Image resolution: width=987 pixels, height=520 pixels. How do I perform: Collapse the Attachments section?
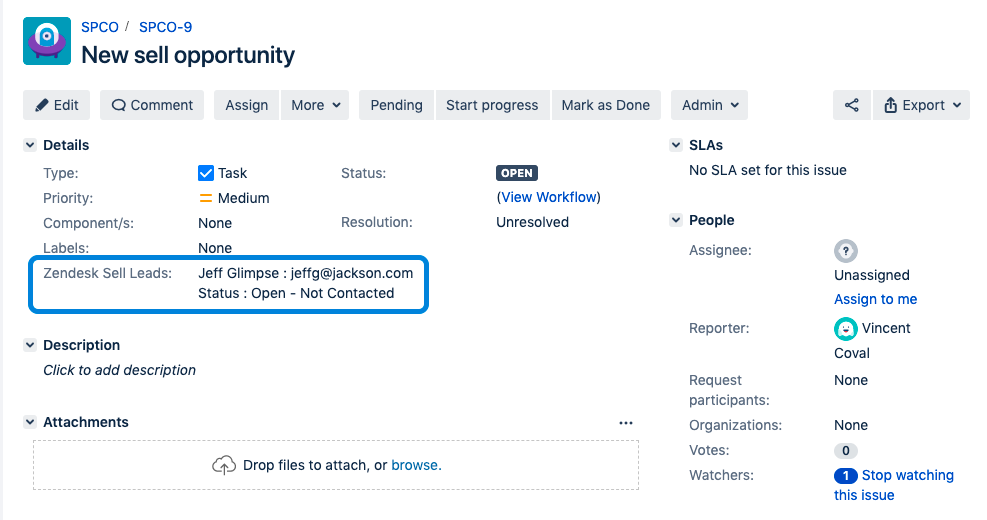point(30,423)
